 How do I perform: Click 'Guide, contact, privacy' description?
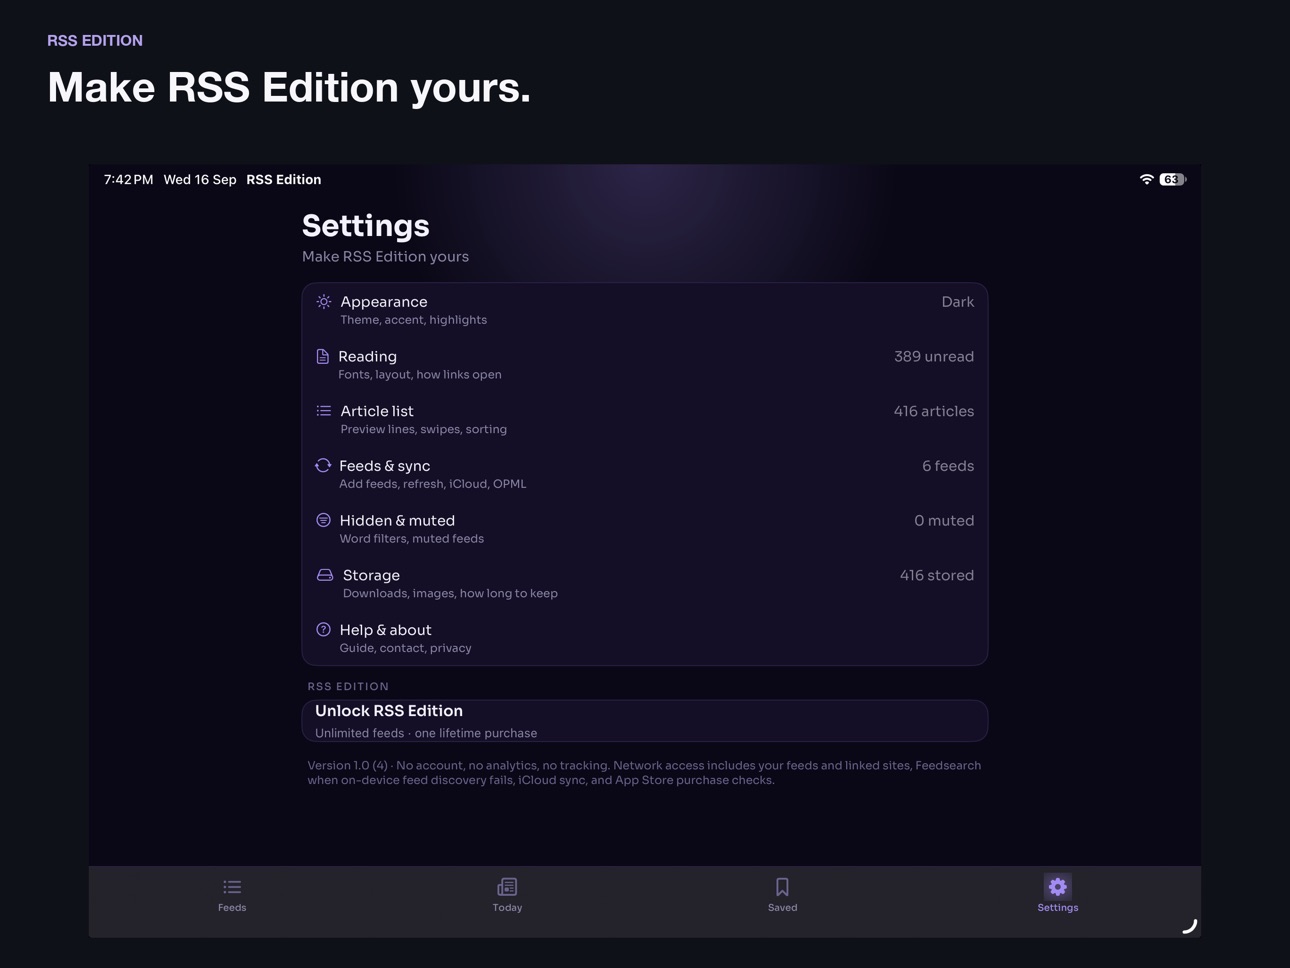click(406, 648)
